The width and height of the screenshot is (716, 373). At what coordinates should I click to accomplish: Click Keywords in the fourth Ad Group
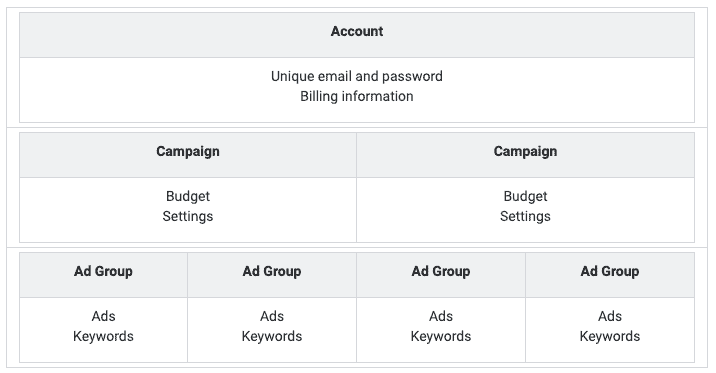point(610,336)
